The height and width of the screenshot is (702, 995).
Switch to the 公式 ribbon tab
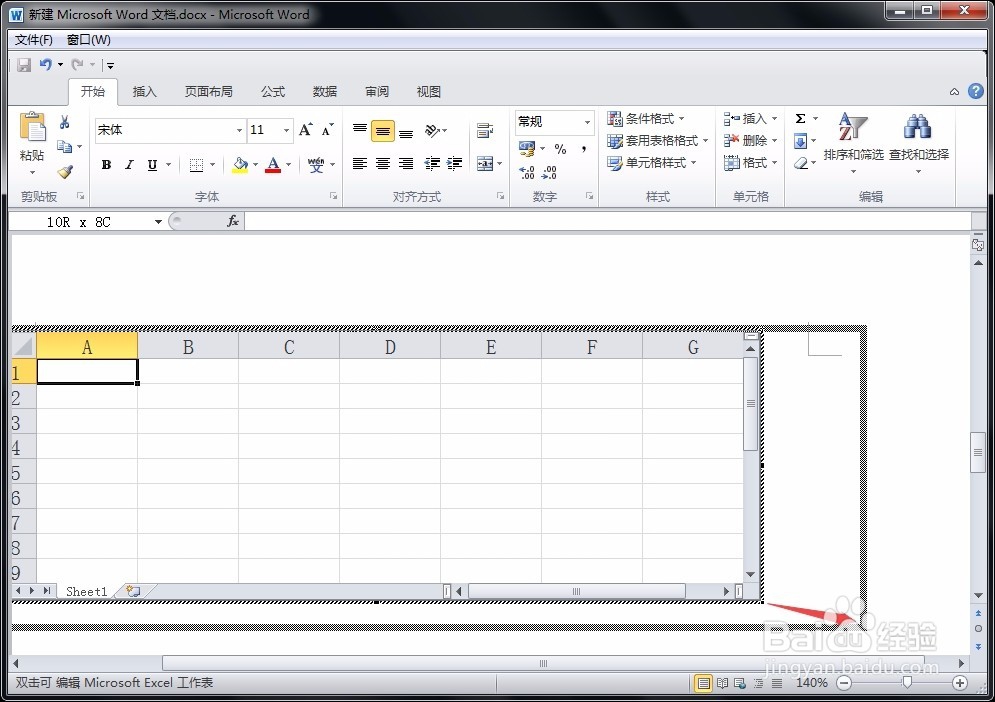(x=273, y=92)
